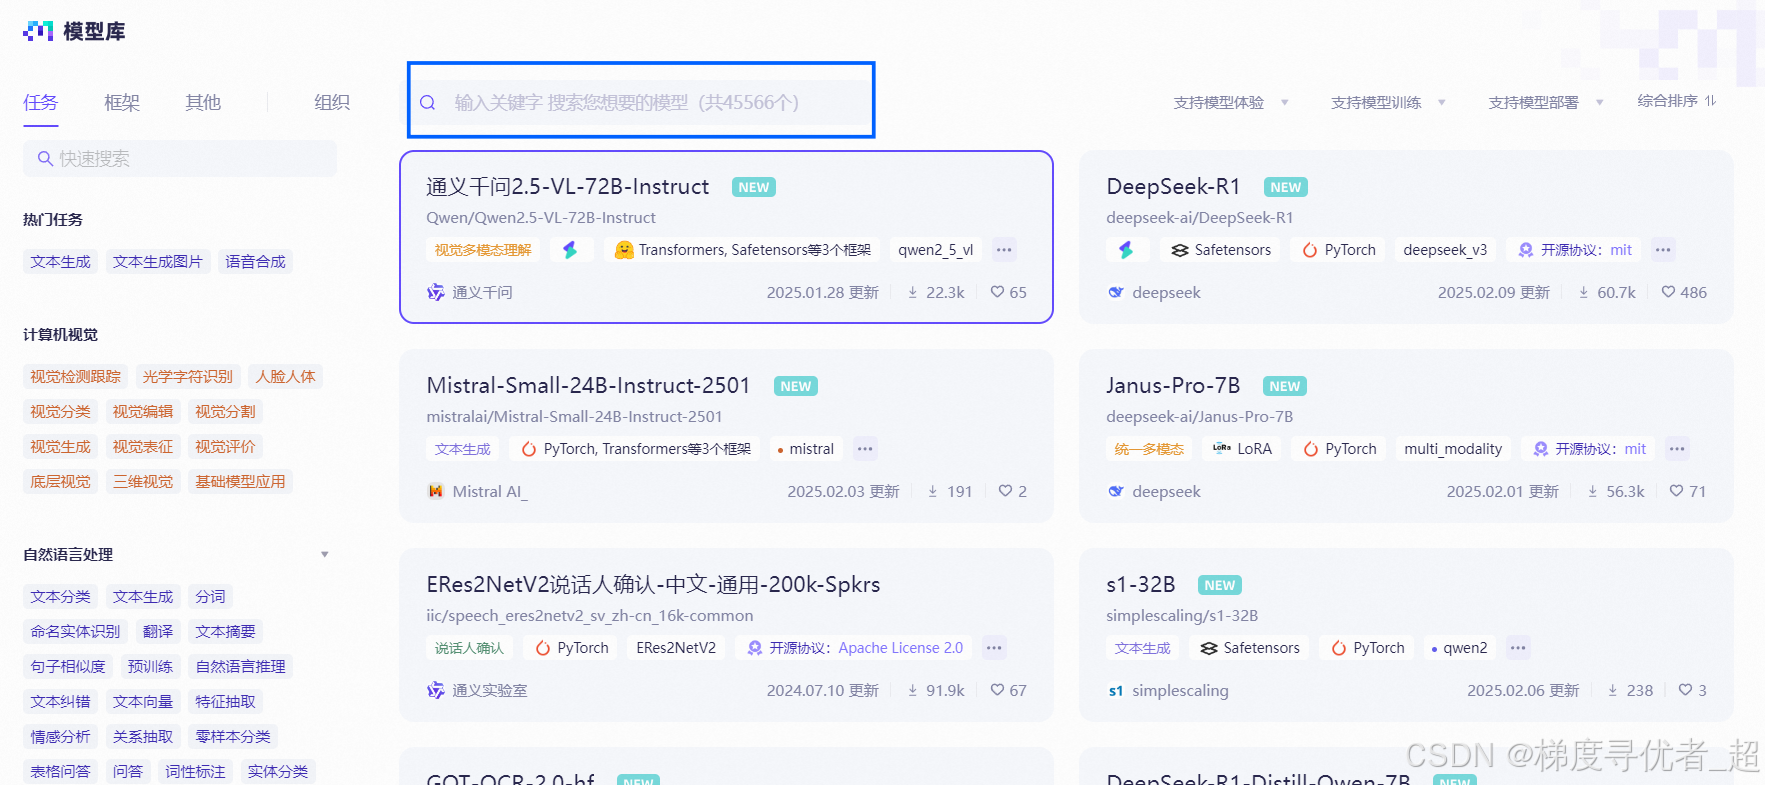Click the lightning icon on the DeepSeek-R1 card

1126,250
